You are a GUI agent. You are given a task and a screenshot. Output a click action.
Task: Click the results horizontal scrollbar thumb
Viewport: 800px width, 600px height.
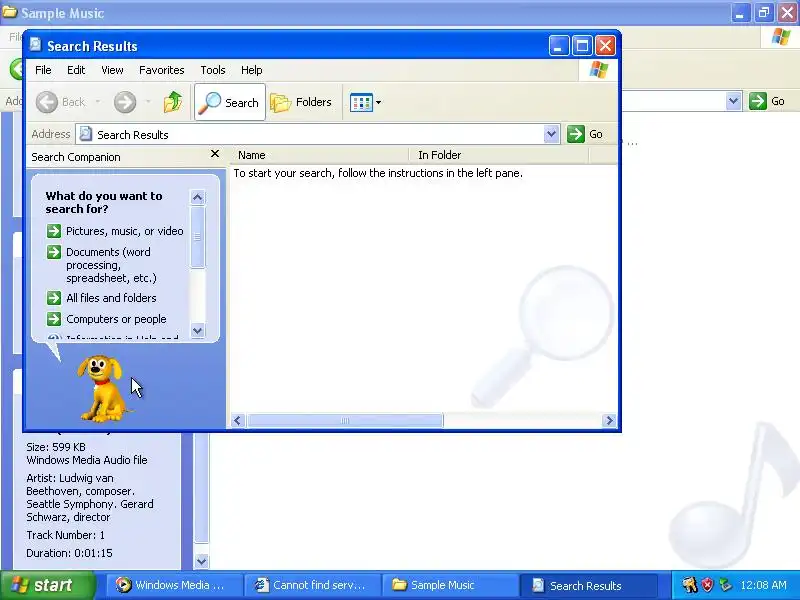pyautogui.click(x=345, y=421)
